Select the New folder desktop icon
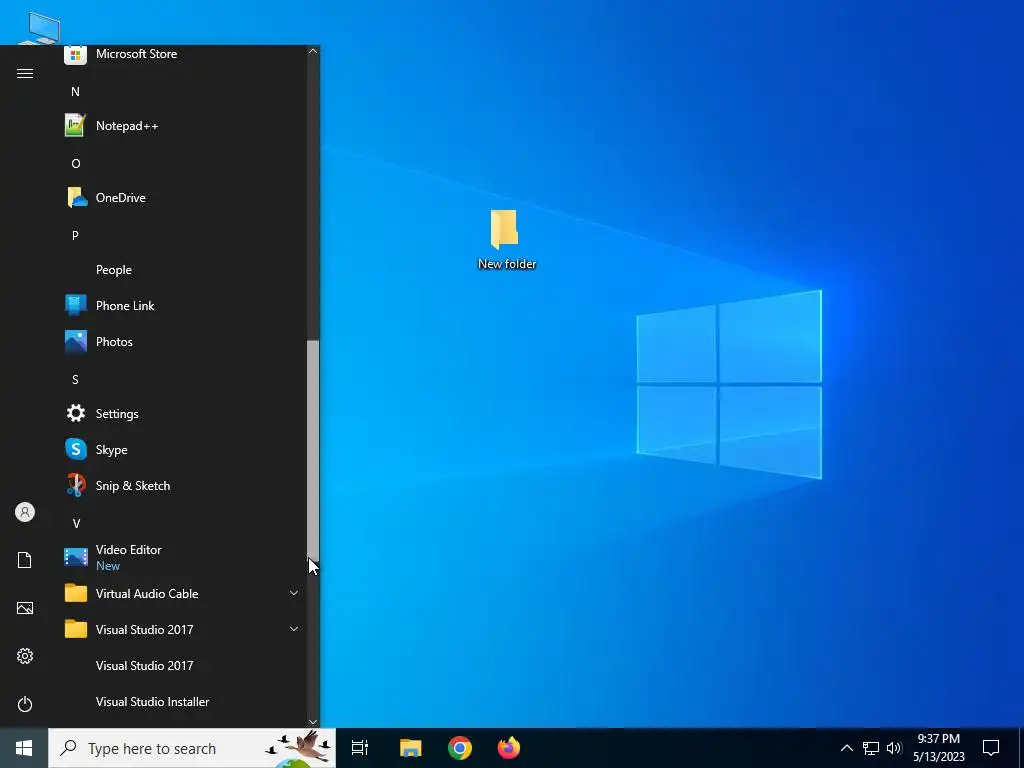The image size is (1024, 768). 506,239
